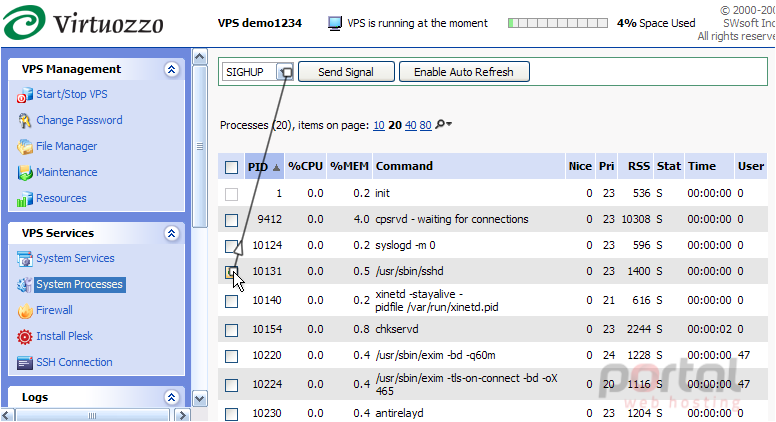Click the Install Plesk icon
776x422 pixels.
[25, 337]
